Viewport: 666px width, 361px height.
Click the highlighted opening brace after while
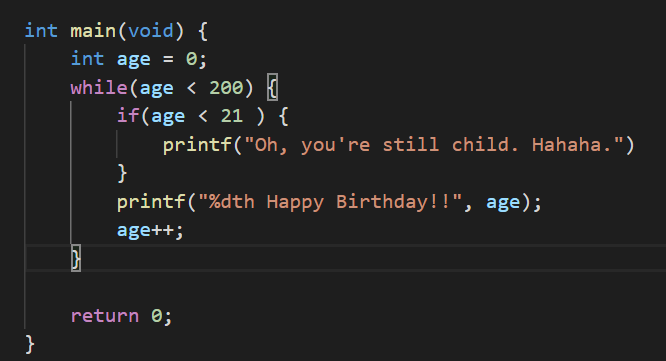tap(272, 88)
